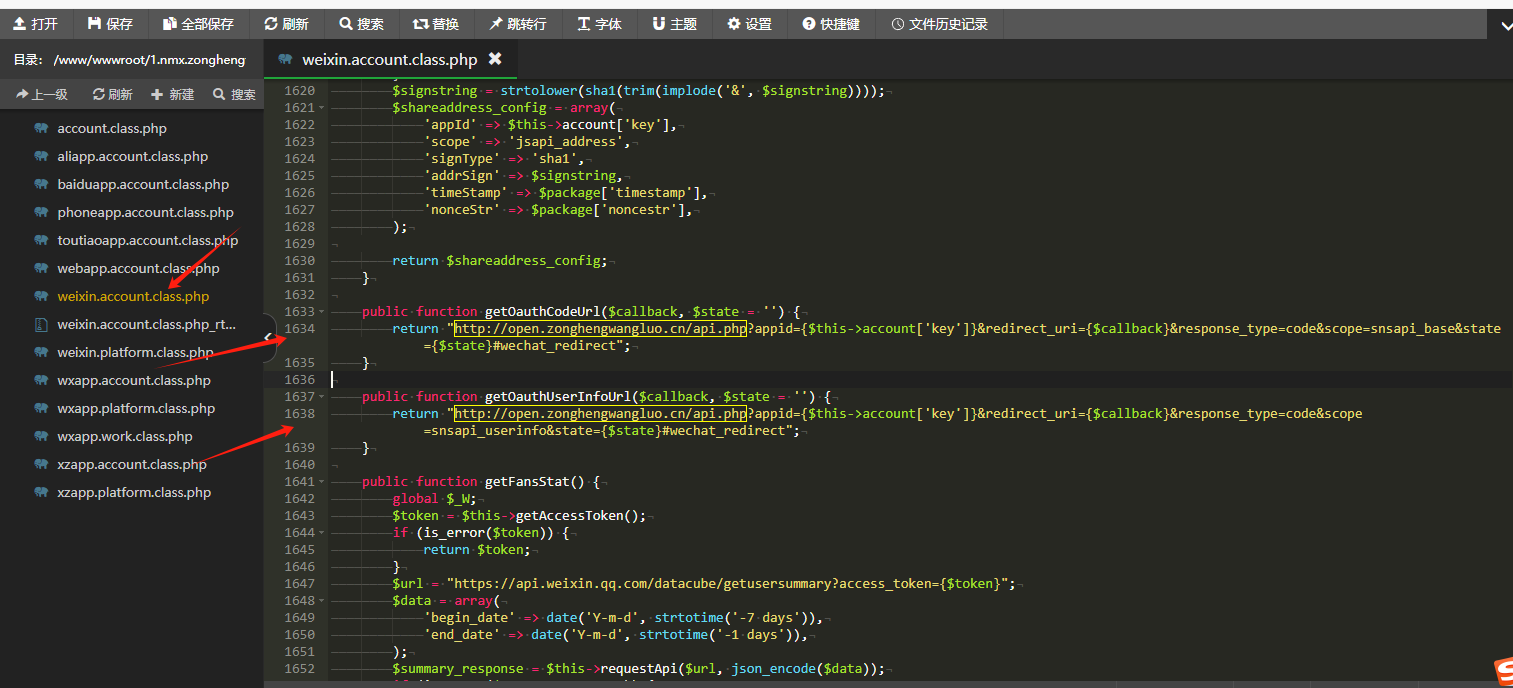This screenshot has height=688, width=1513.
Task: Click the chevron at the toolbar's right end
Action: pos(1507,27)
